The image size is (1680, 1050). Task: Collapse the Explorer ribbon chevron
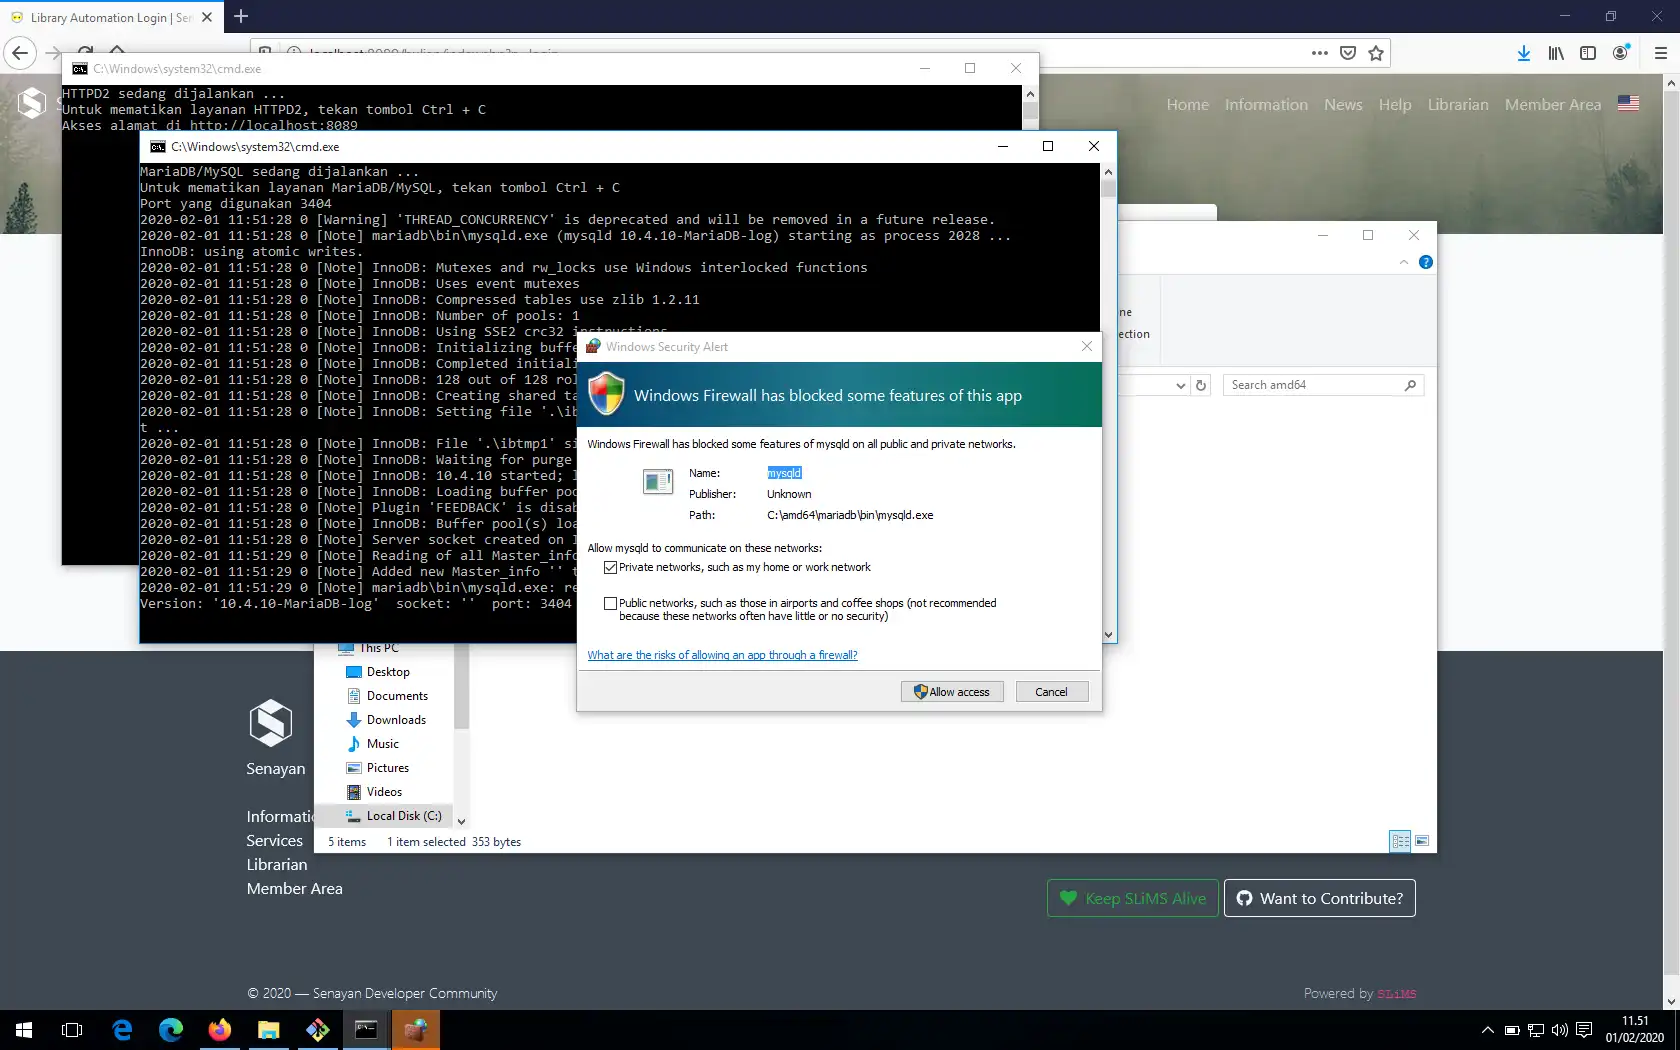(1404, 262)
